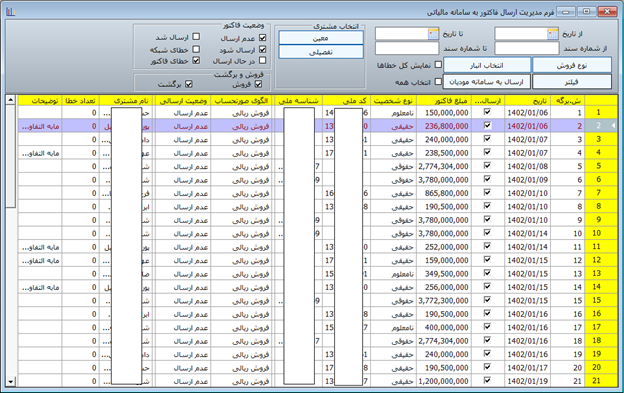Click the 'الگوی صورتحساب' column header
The width and height of the screenshot is (624, 393).
[x=242, y=101]
